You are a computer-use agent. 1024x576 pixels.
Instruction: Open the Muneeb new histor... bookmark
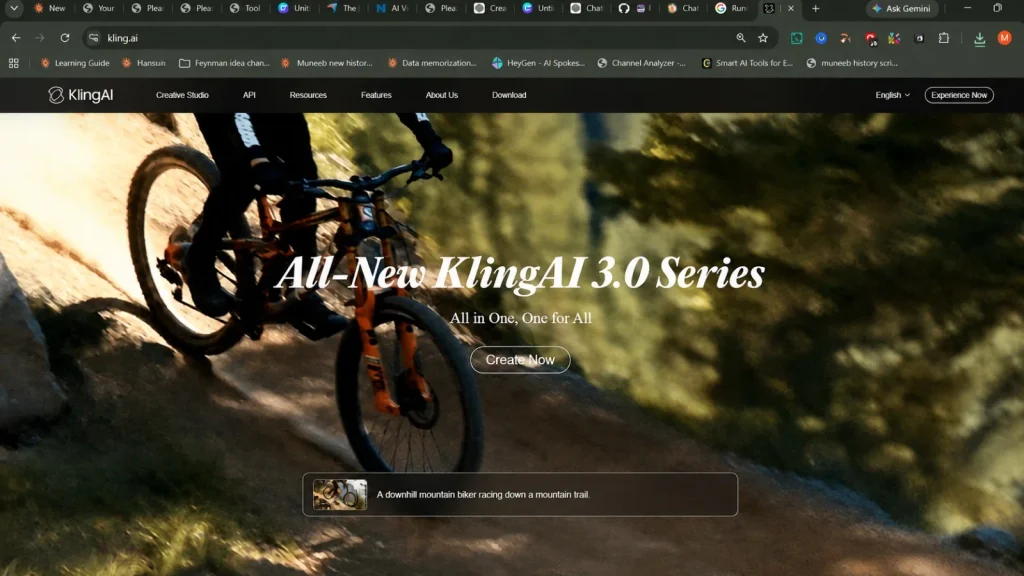(327, 63)
